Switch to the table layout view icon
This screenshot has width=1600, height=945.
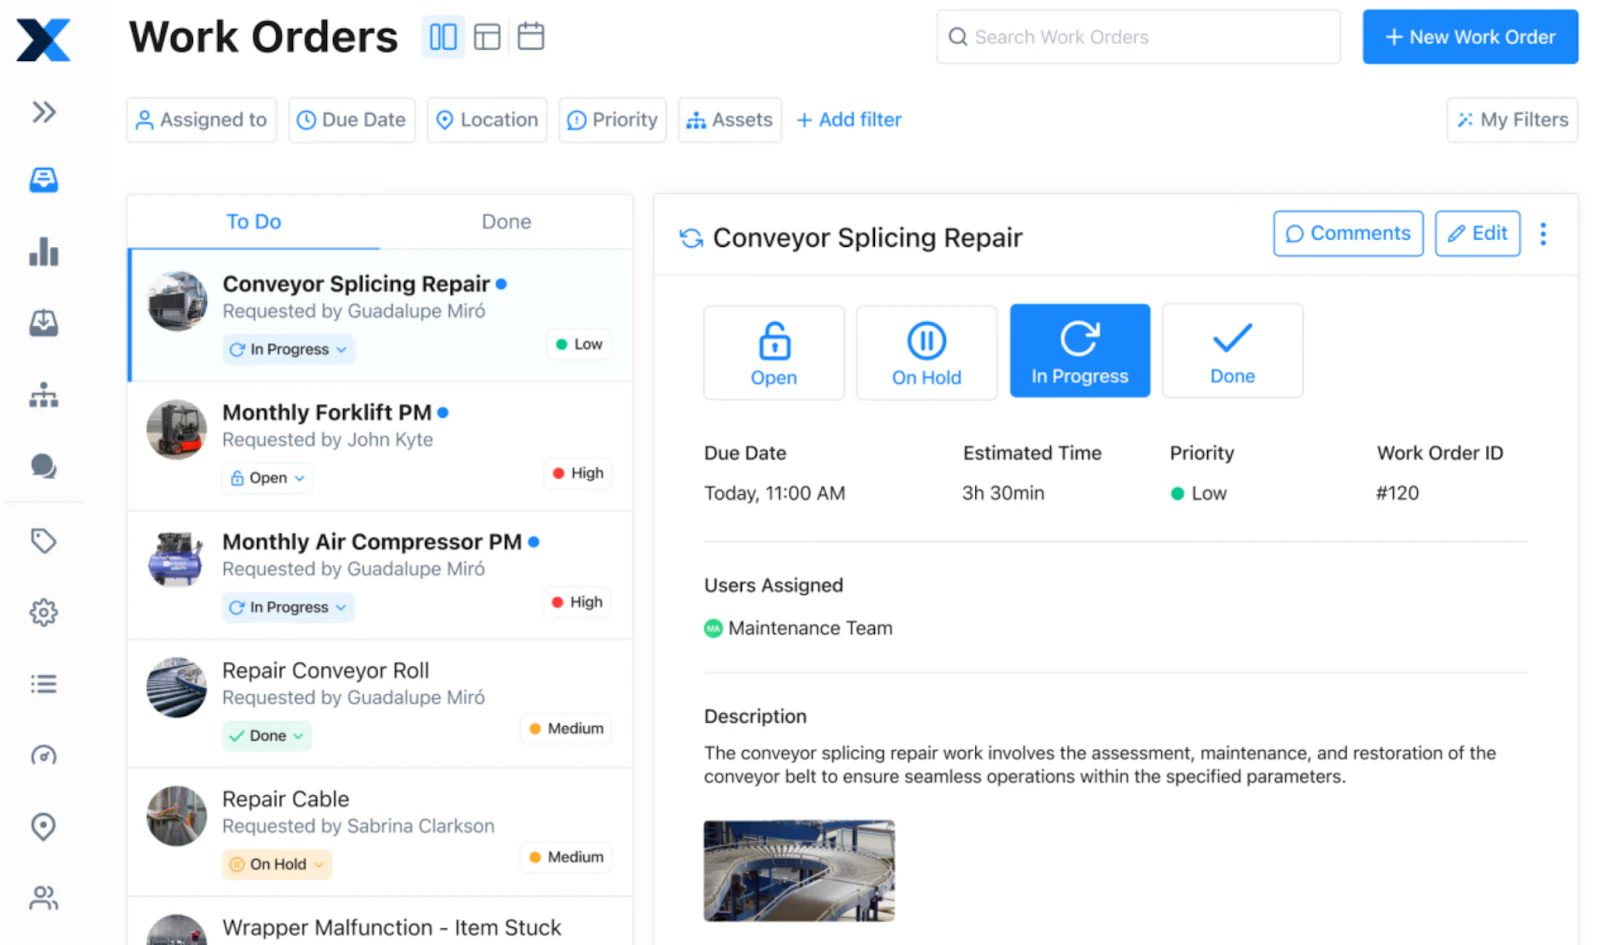click(x=487, y=37)
